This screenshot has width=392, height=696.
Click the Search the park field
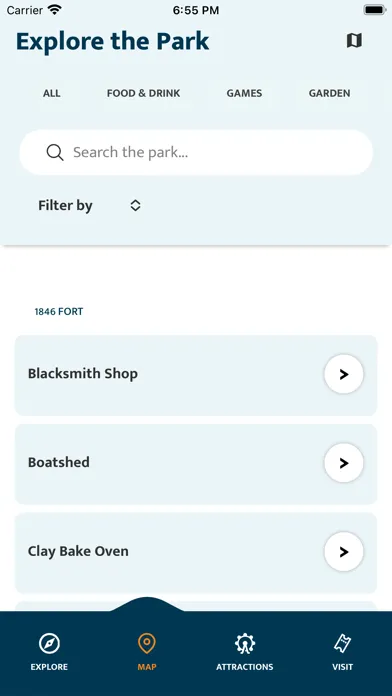(196, 153)
